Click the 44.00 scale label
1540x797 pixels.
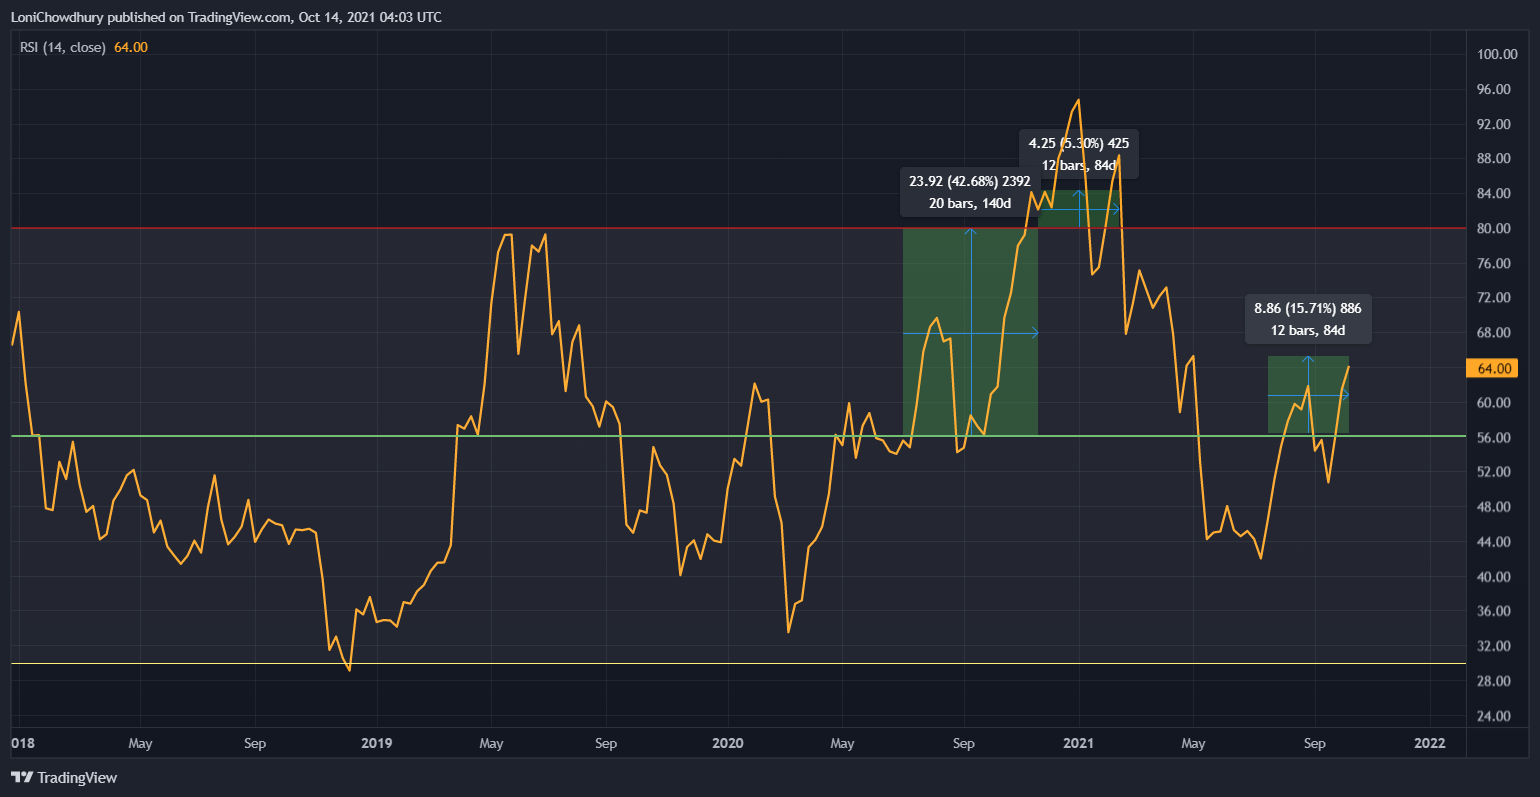[x=1493, y=542]
